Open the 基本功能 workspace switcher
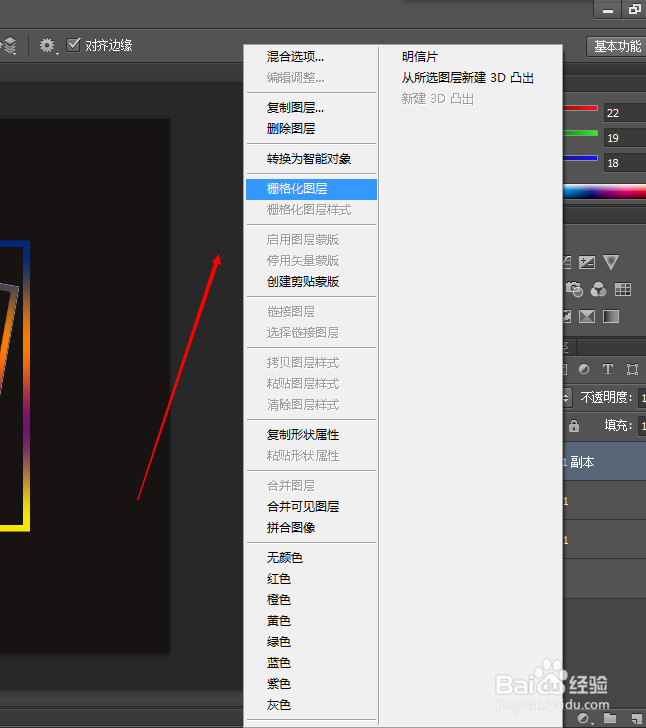646x728 pixels. click(616, 46)
